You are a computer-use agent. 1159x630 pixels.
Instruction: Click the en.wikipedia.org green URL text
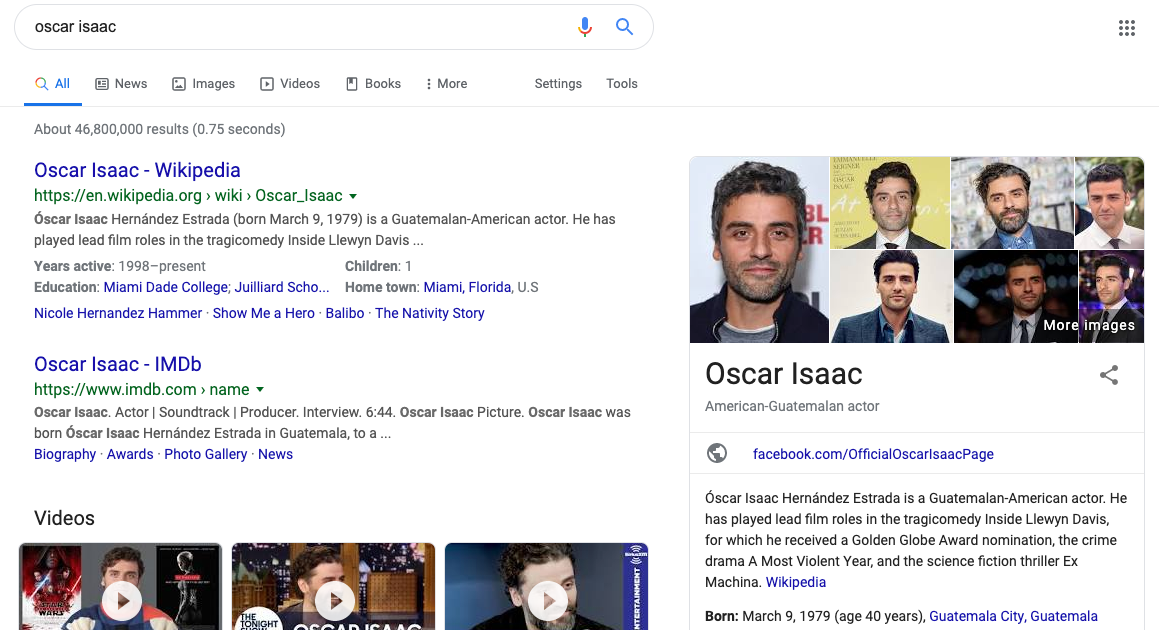[188, 195]
